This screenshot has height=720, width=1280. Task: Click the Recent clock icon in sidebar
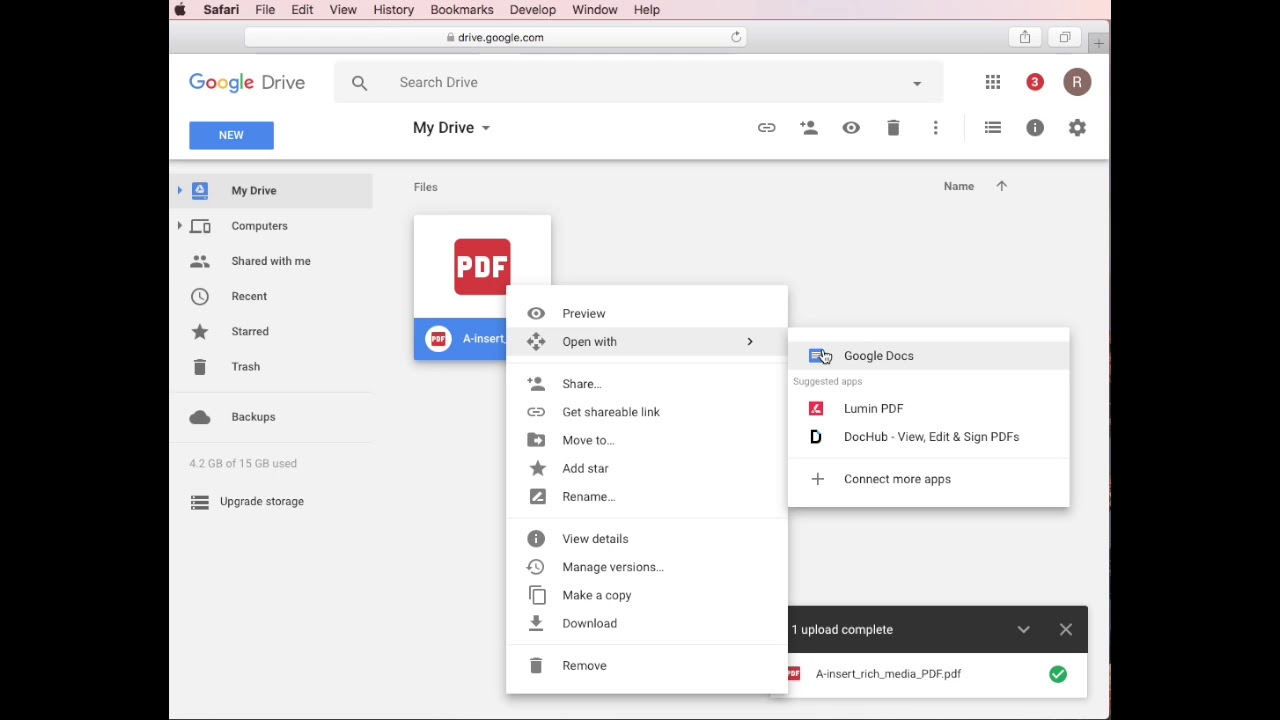coord(200,296)
